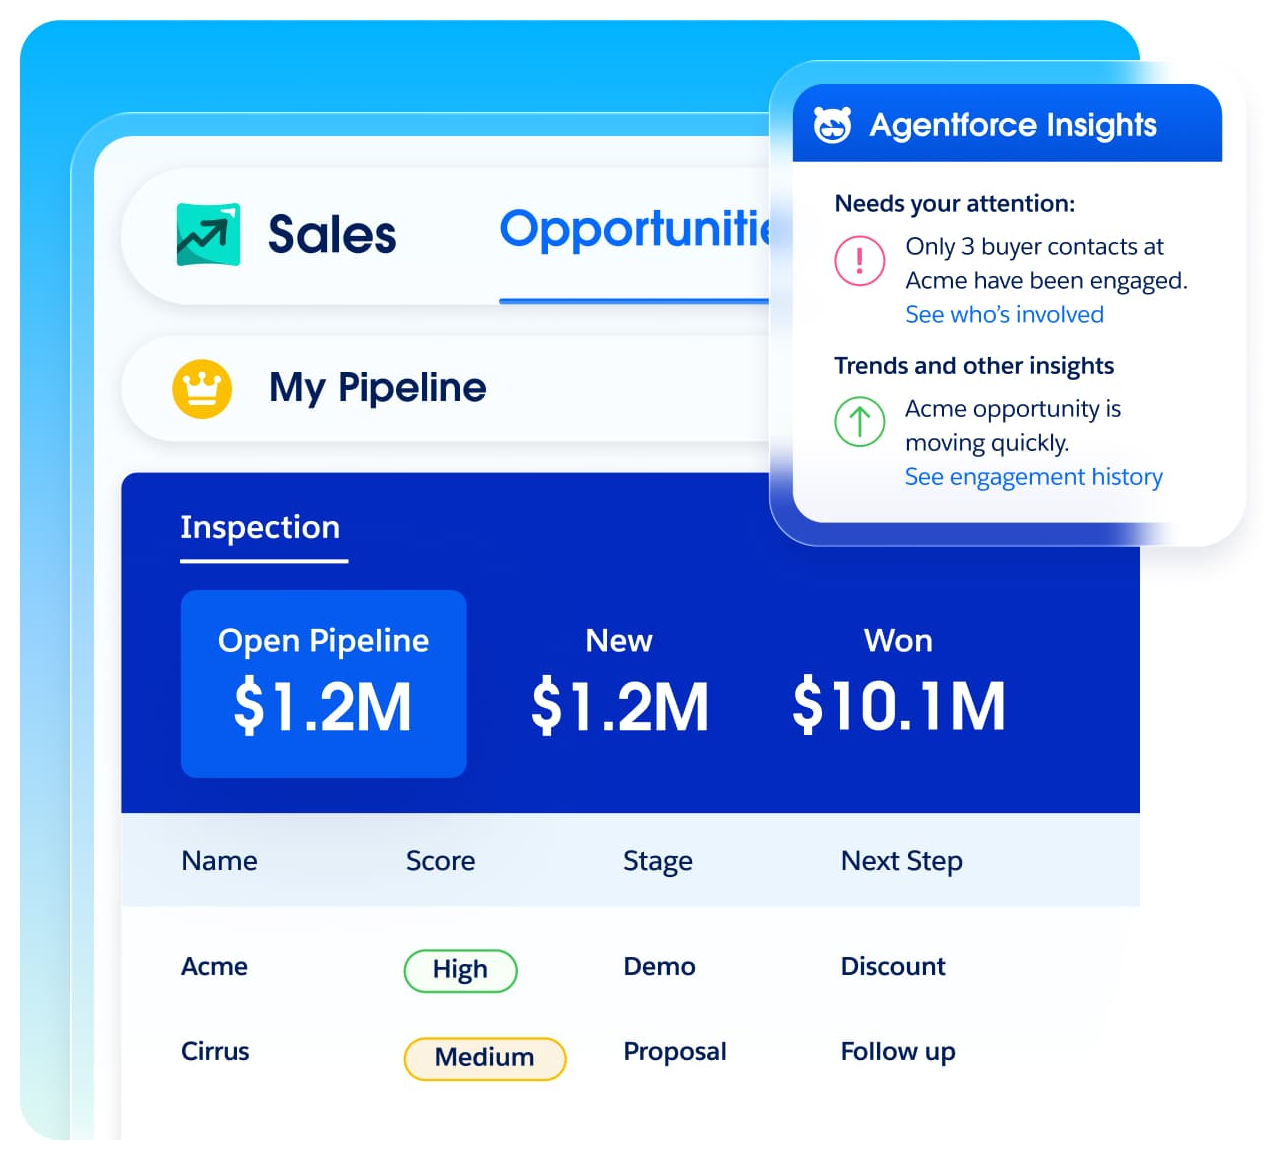
Task: Click the Next Step column header
Action: pyautogui.click(x=901, y=861)
